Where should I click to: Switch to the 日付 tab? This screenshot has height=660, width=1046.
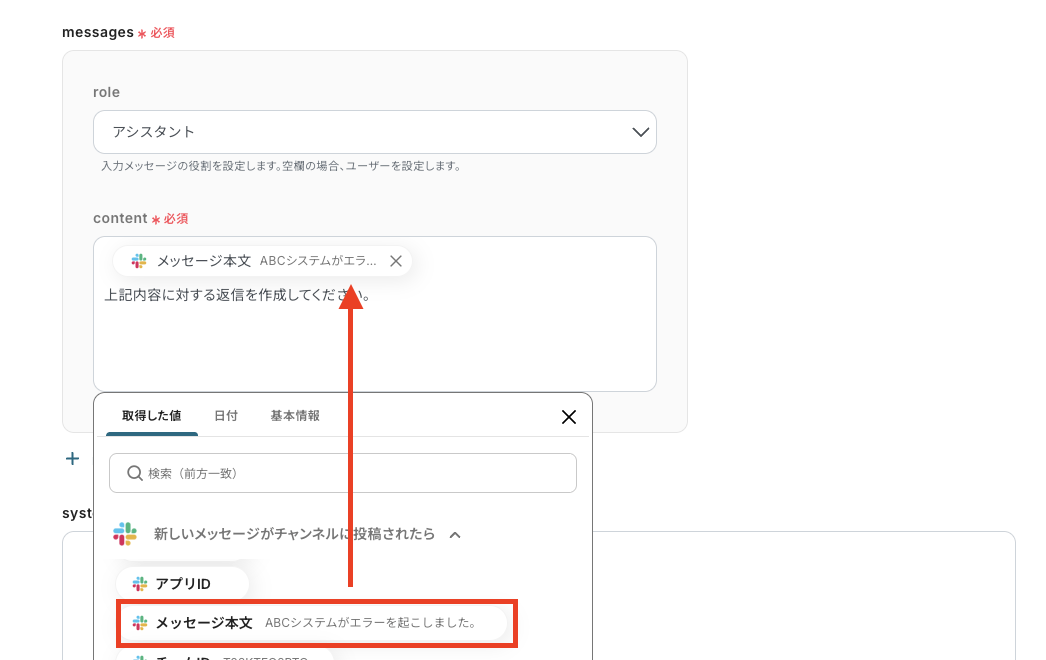click(x=226, y=414)
